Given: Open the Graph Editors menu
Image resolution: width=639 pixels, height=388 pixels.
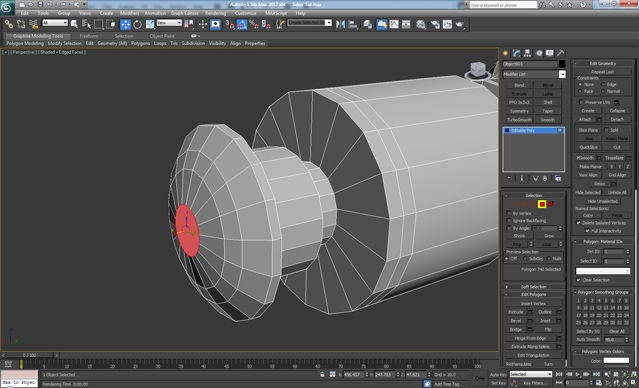Looking at the screenshot, I should (x=185, y=13).
